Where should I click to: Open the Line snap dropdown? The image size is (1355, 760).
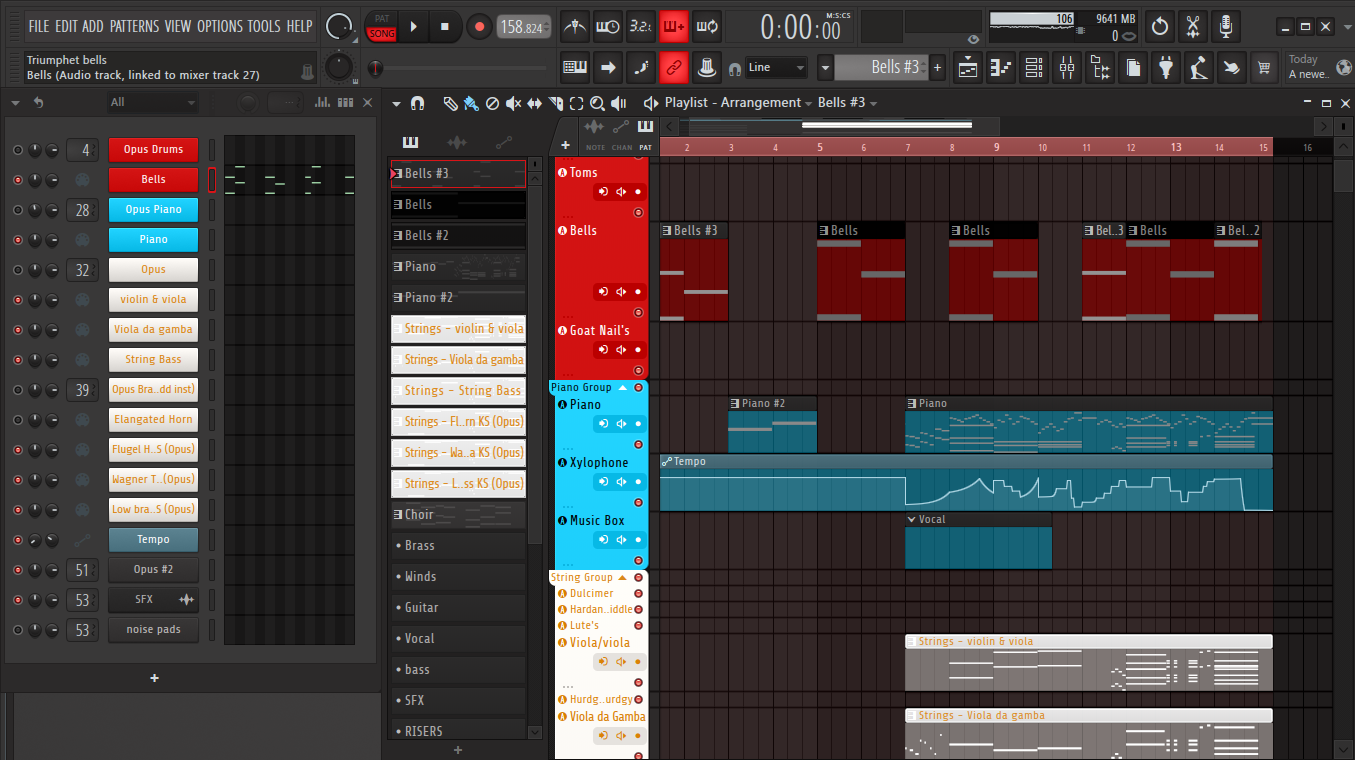777,67
